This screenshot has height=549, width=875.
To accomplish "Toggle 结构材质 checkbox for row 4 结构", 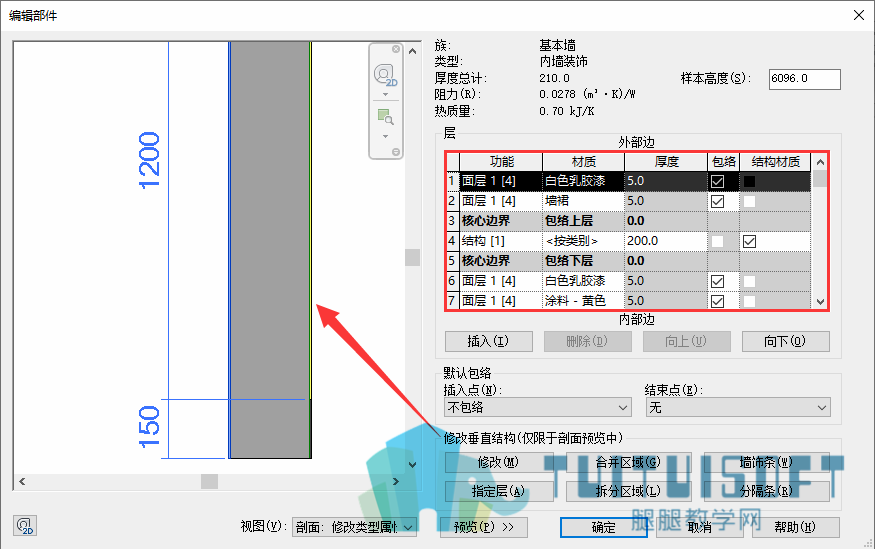I will 749,242.
